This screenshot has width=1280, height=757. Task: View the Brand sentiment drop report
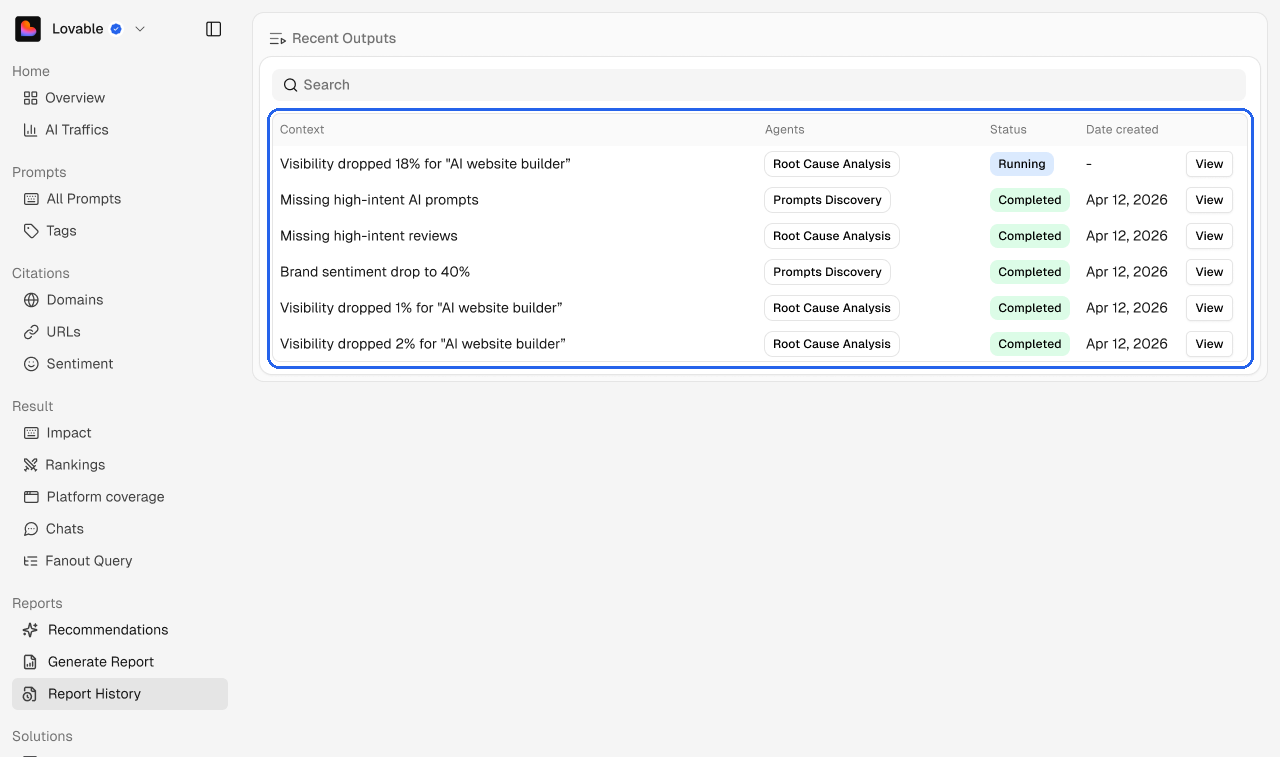(1209, 272)
